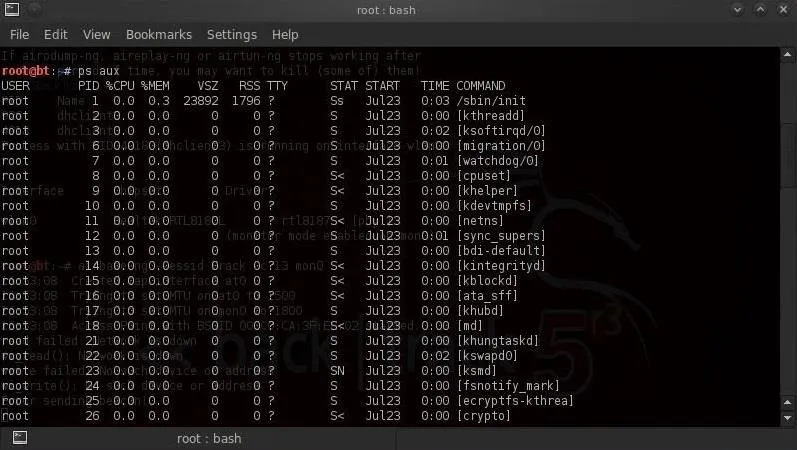Screen dimensions: 797x450
Task: Close the Konsole window
Action: pyautogui.click(x=783, y=10)
